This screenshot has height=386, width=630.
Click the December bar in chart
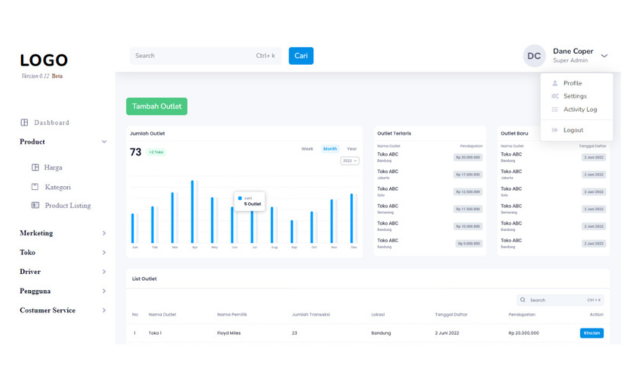(x=352, y=219)
